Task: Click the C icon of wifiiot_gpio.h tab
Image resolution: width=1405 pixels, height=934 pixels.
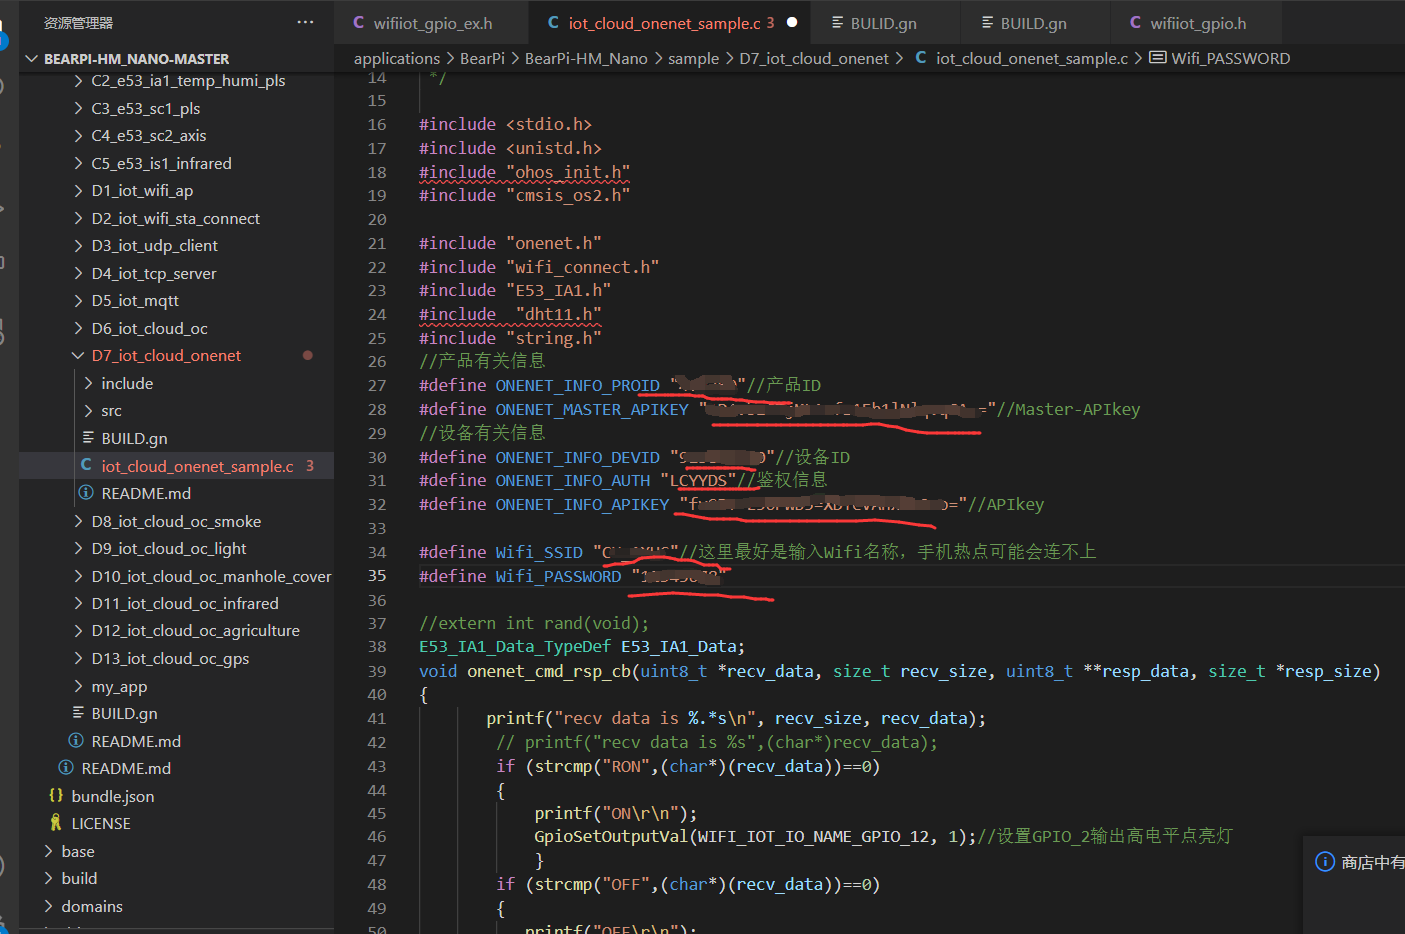Action: tap(1135, 23)
